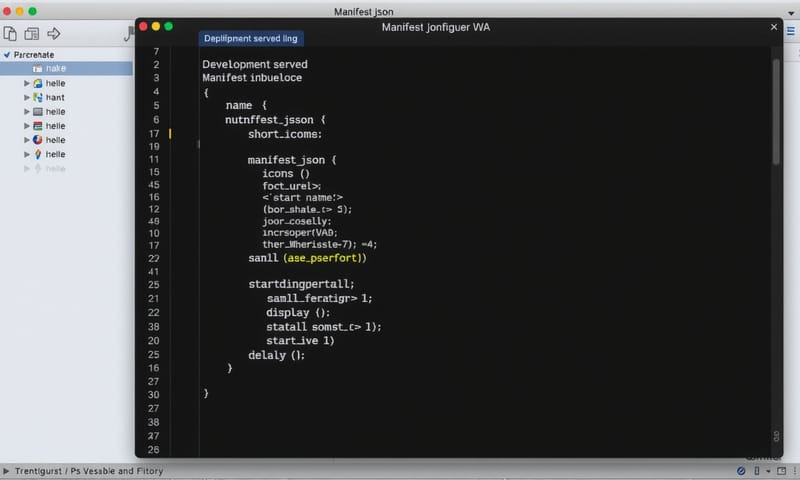Click the green-blue icon beside hant
This screenshot has width=800, height=480.
click(38, 97)
